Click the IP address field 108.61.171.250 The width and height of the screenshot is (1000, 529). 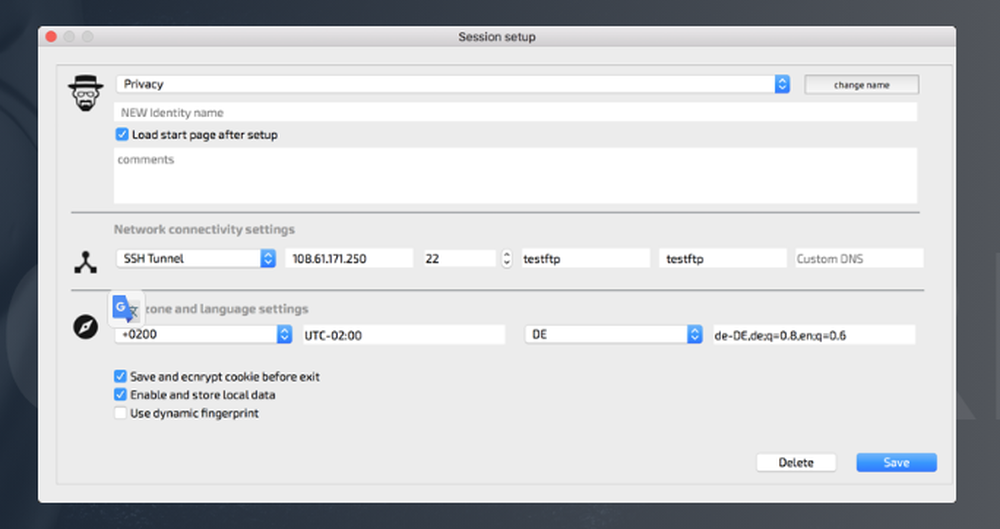tap(349, 258)
